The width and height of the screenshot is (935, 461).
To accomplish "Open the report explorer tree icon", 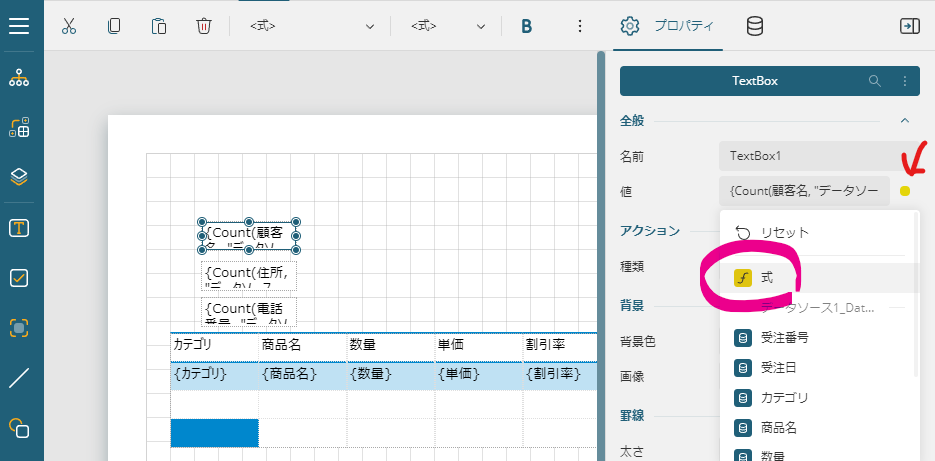I will pyautogui.click(x=19, y=77).
